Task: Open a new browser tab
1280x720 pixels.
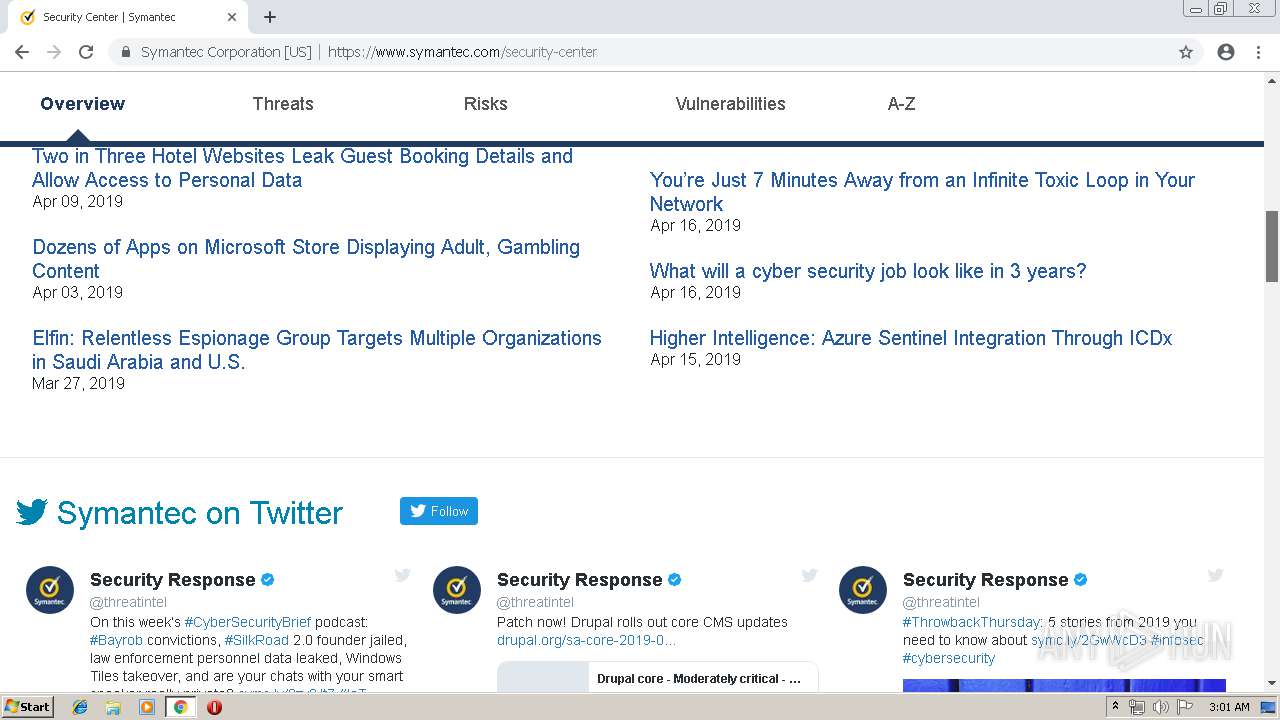Action: (x=270, y=17)
